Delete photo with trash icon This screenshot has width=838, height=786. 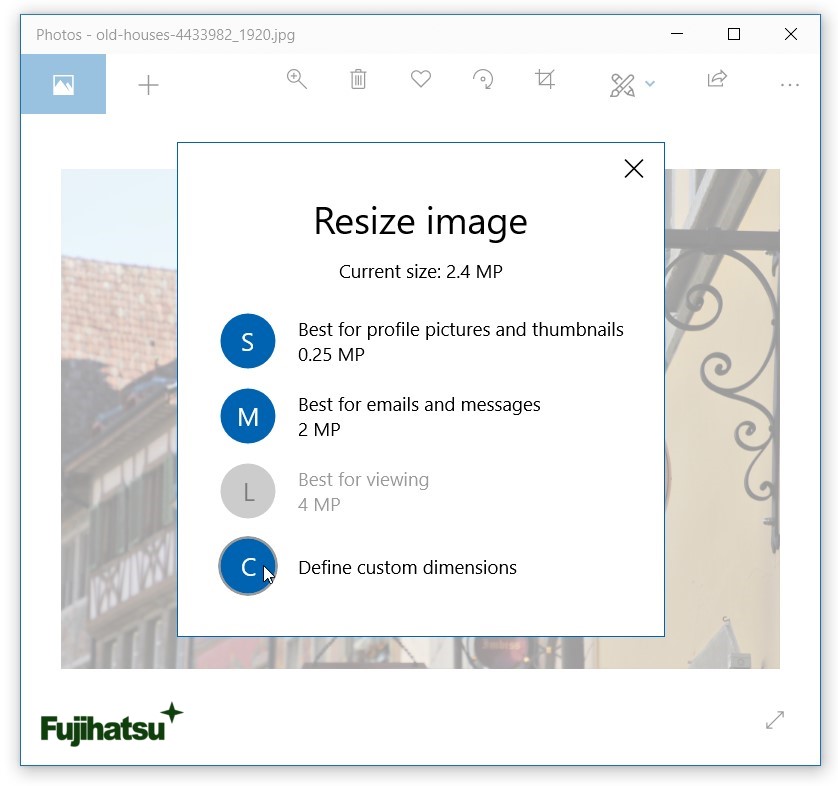tap(358, 80)
